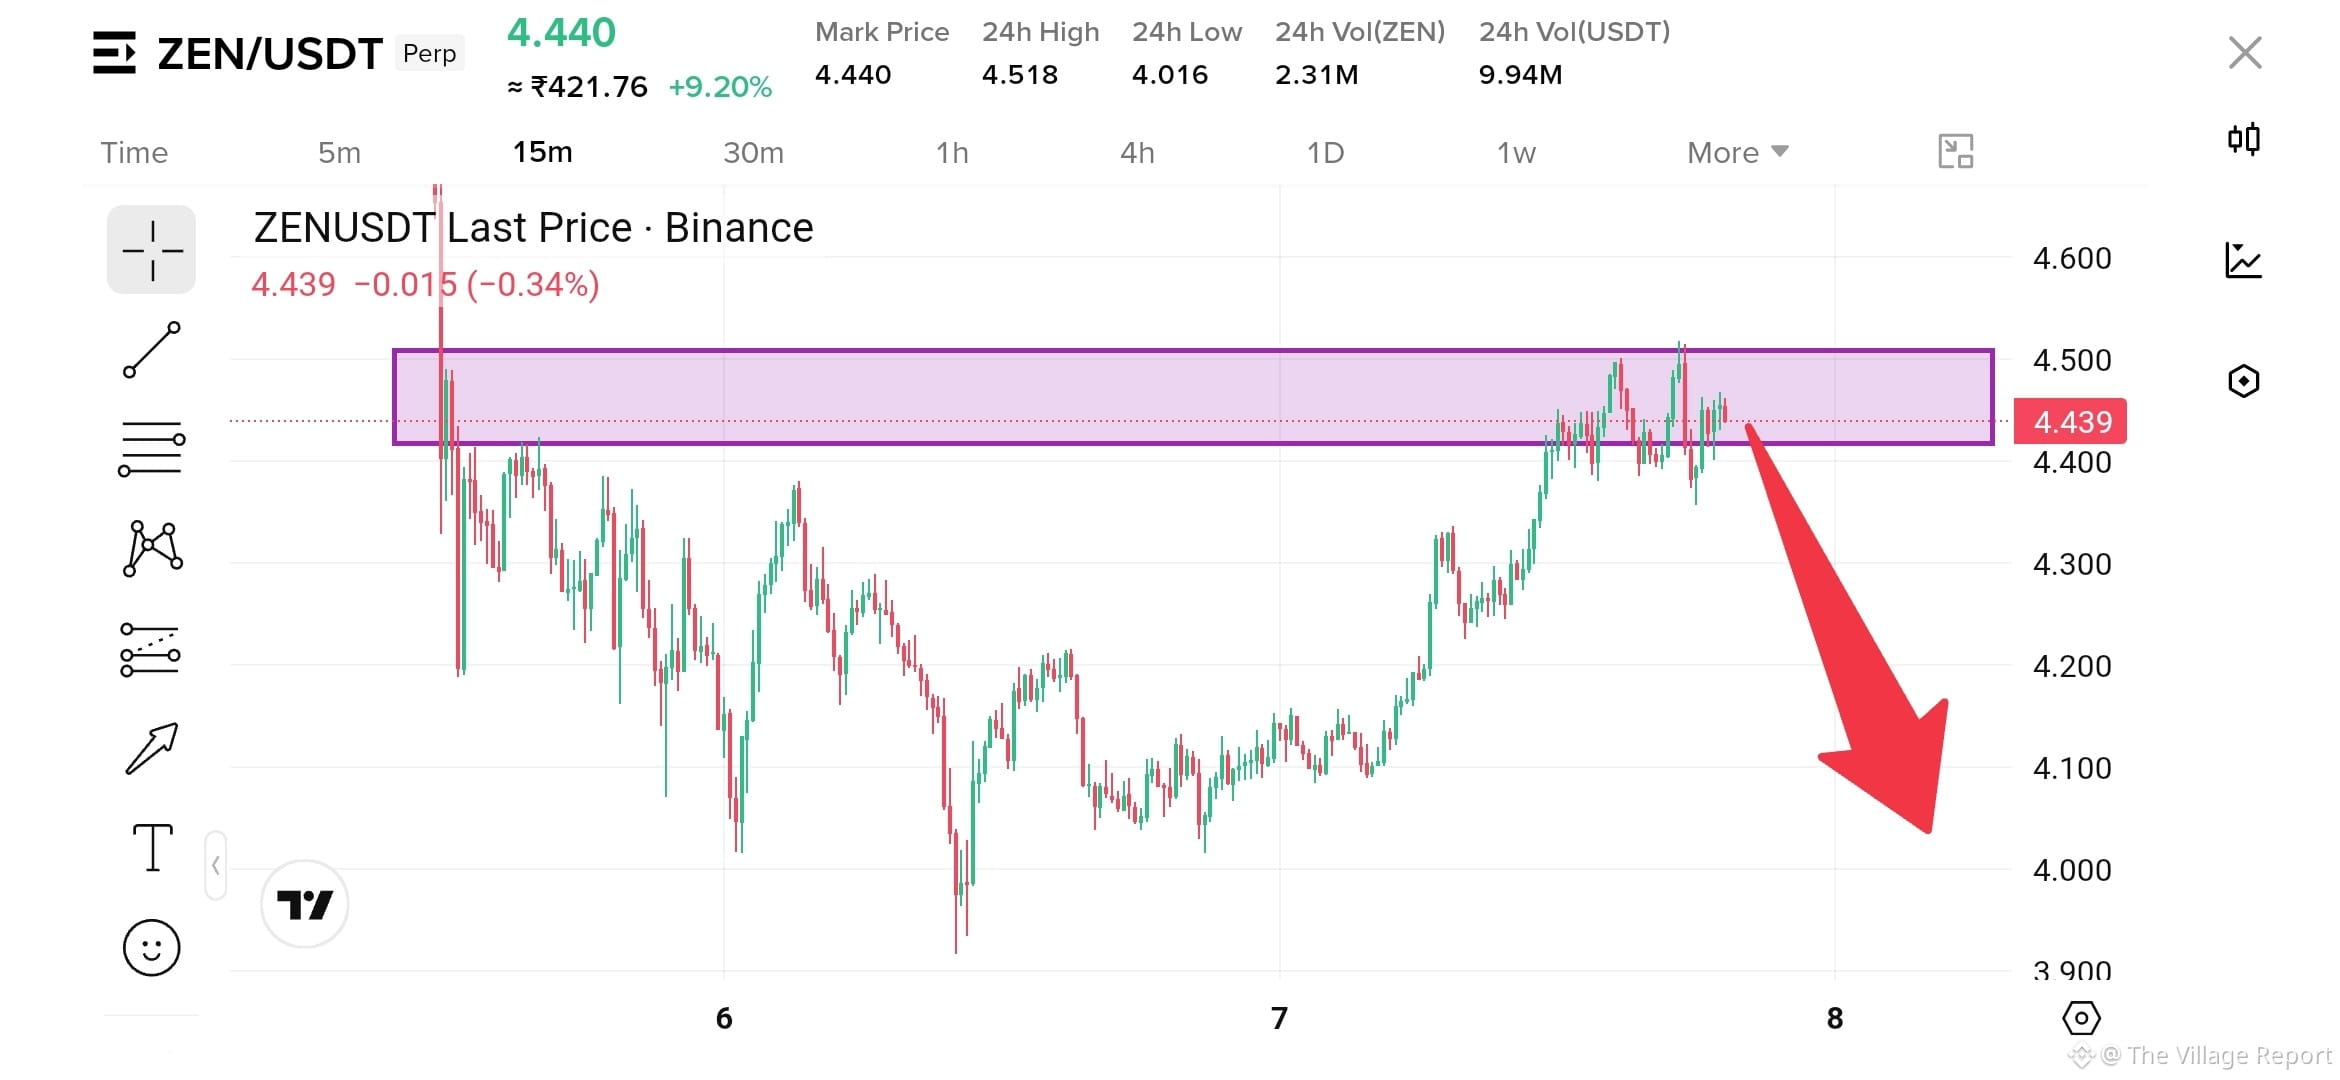Toggle chart layout expand icon
The width and height of the screenshot is (2340, 1080).
1956,152
